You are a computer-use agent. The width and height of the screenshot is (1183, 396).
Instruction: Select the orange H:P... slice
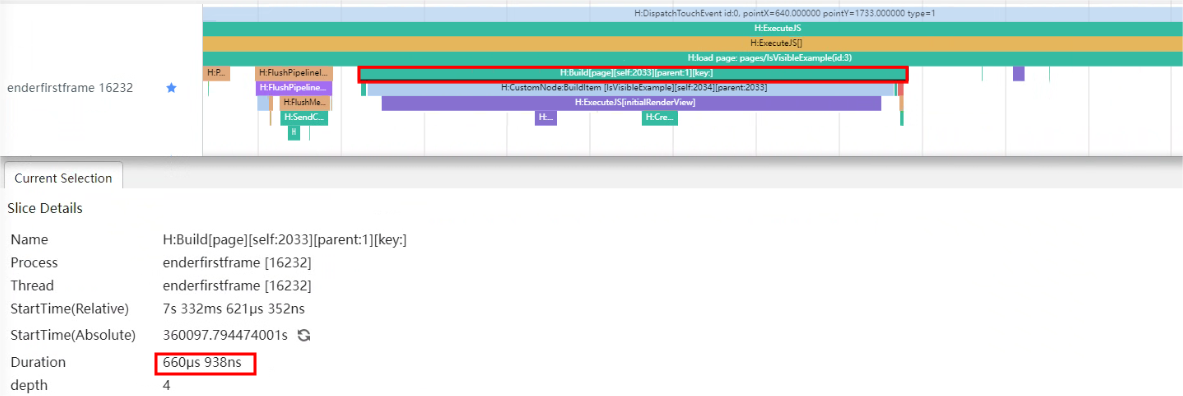click(217, 73)
